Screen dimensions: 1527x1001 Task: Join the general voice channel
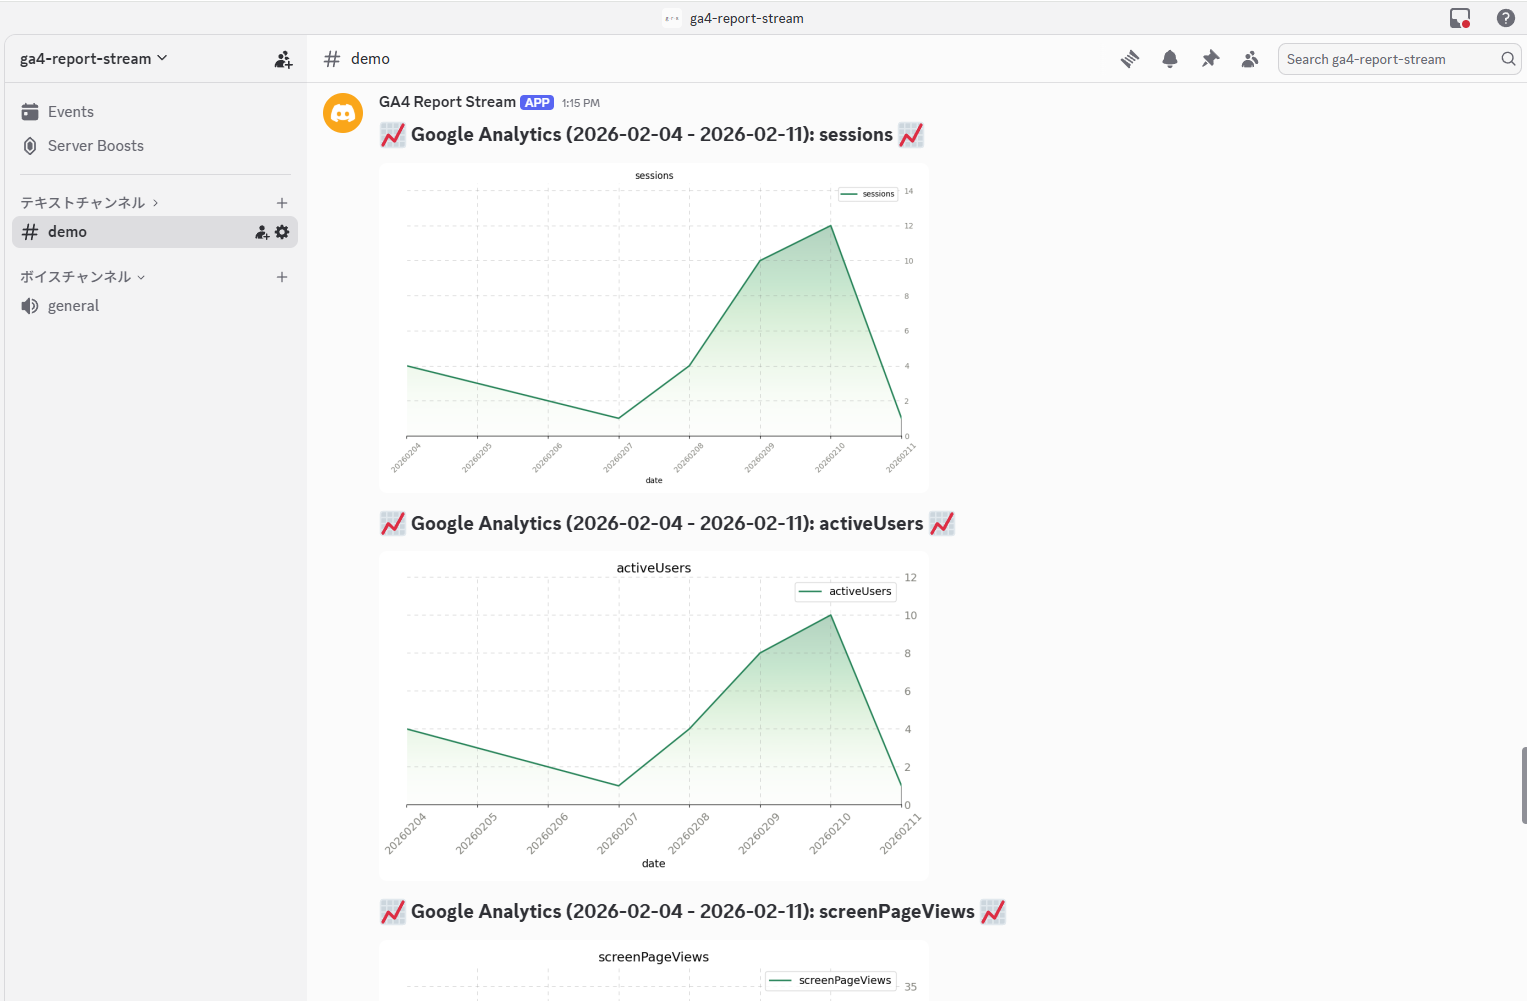pos(155,306)
